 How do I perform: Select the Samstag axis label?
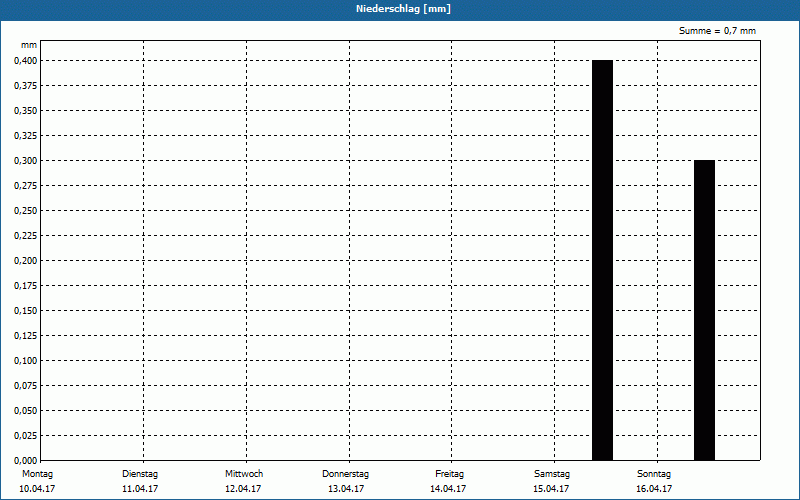552,474
